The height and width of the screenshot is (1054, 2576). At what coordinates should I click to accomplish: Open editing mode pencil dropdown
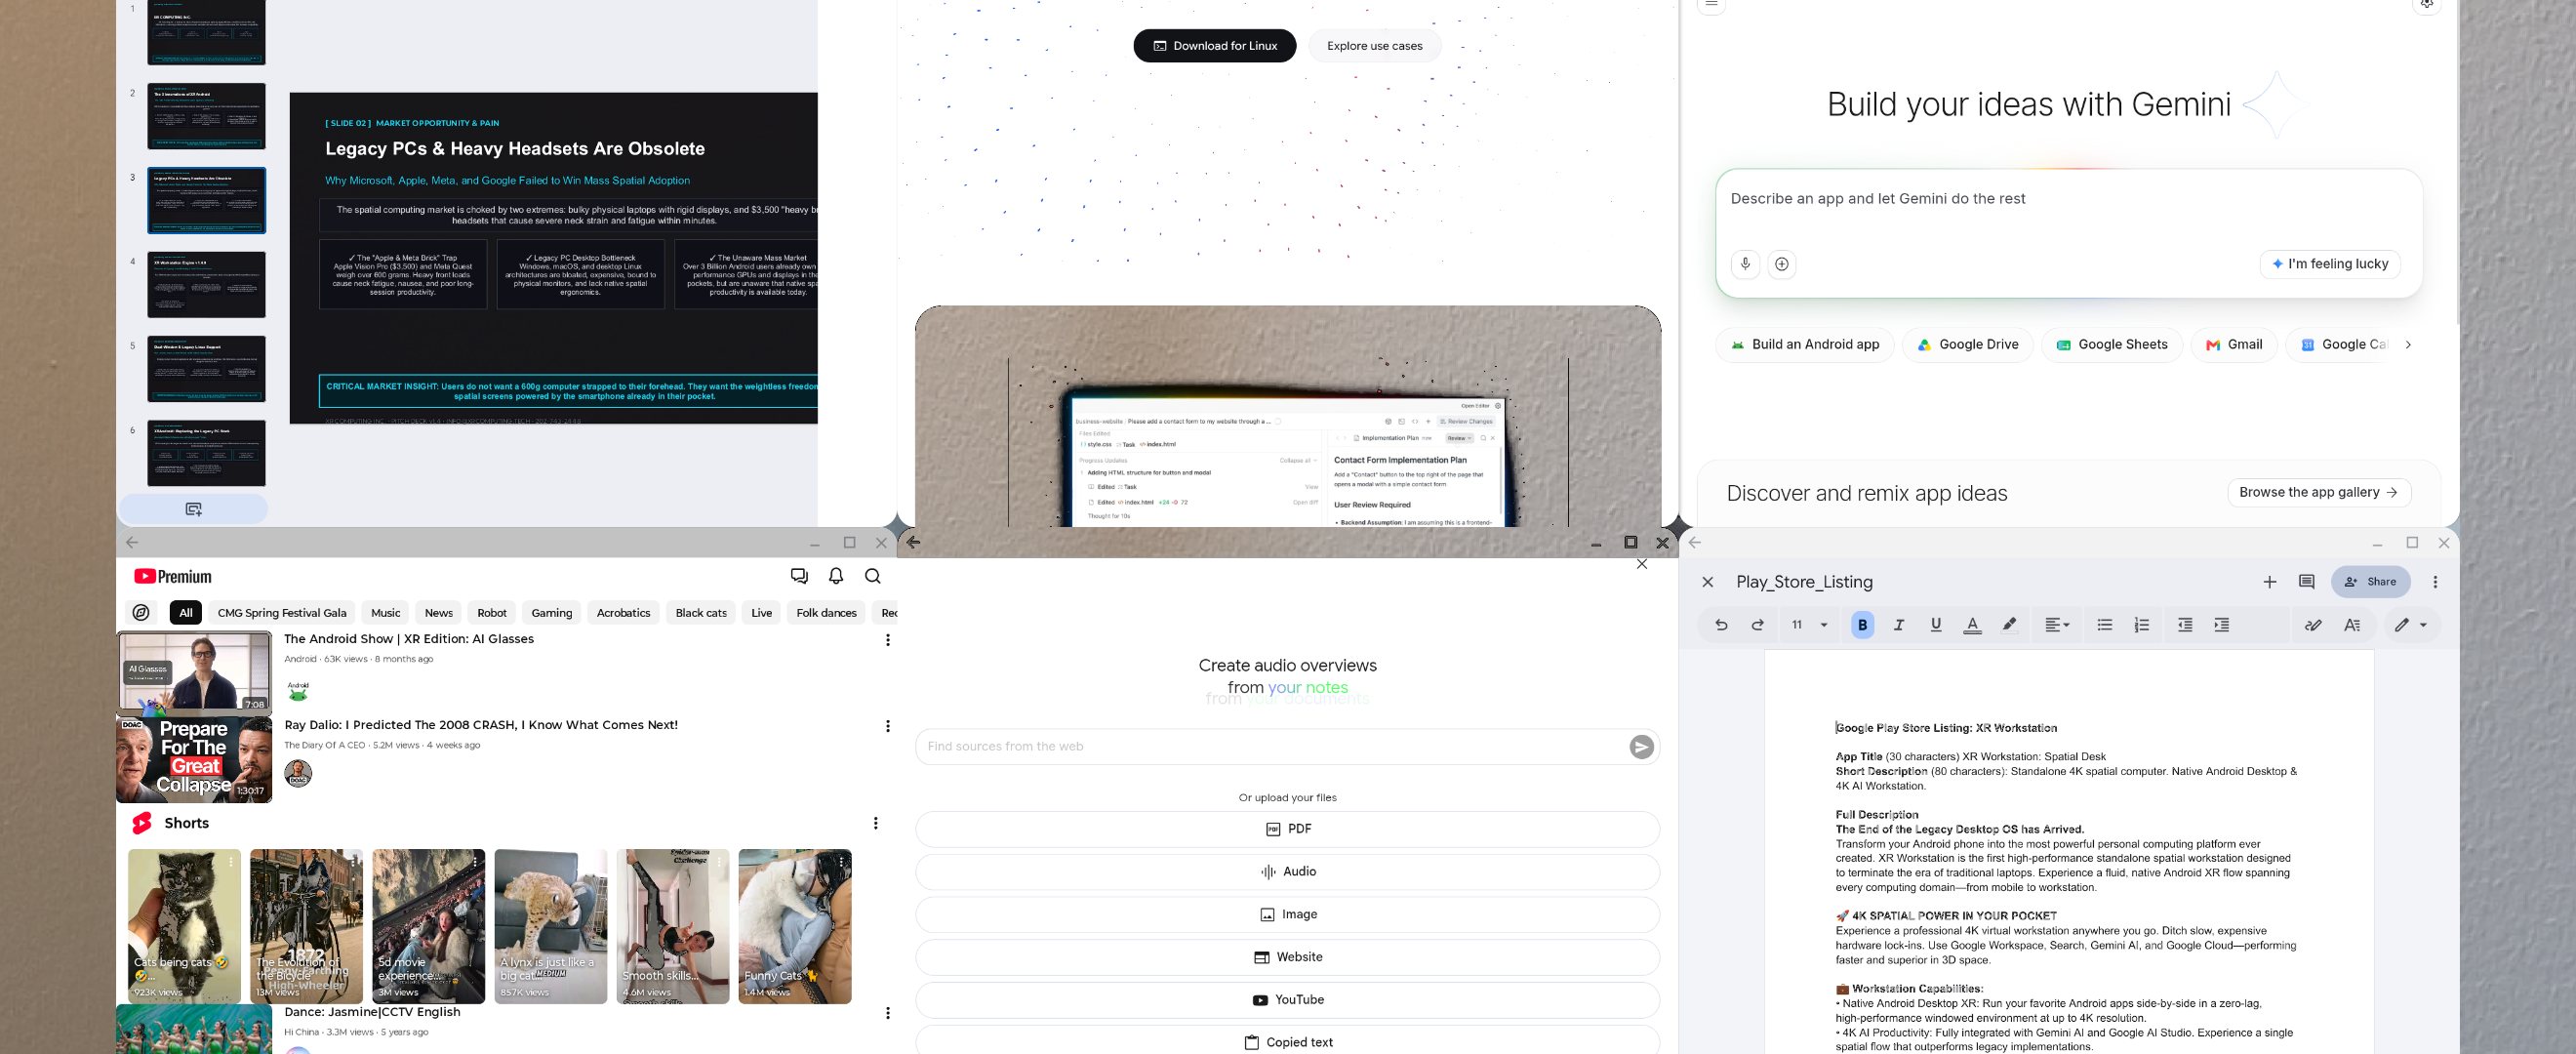(x=2411, y=625)
